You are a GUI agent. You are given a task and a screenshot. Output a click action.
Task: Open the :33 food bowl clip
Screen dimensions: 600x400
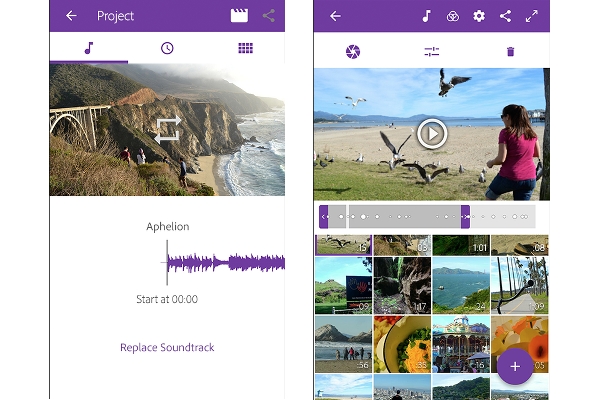(402, 344)
